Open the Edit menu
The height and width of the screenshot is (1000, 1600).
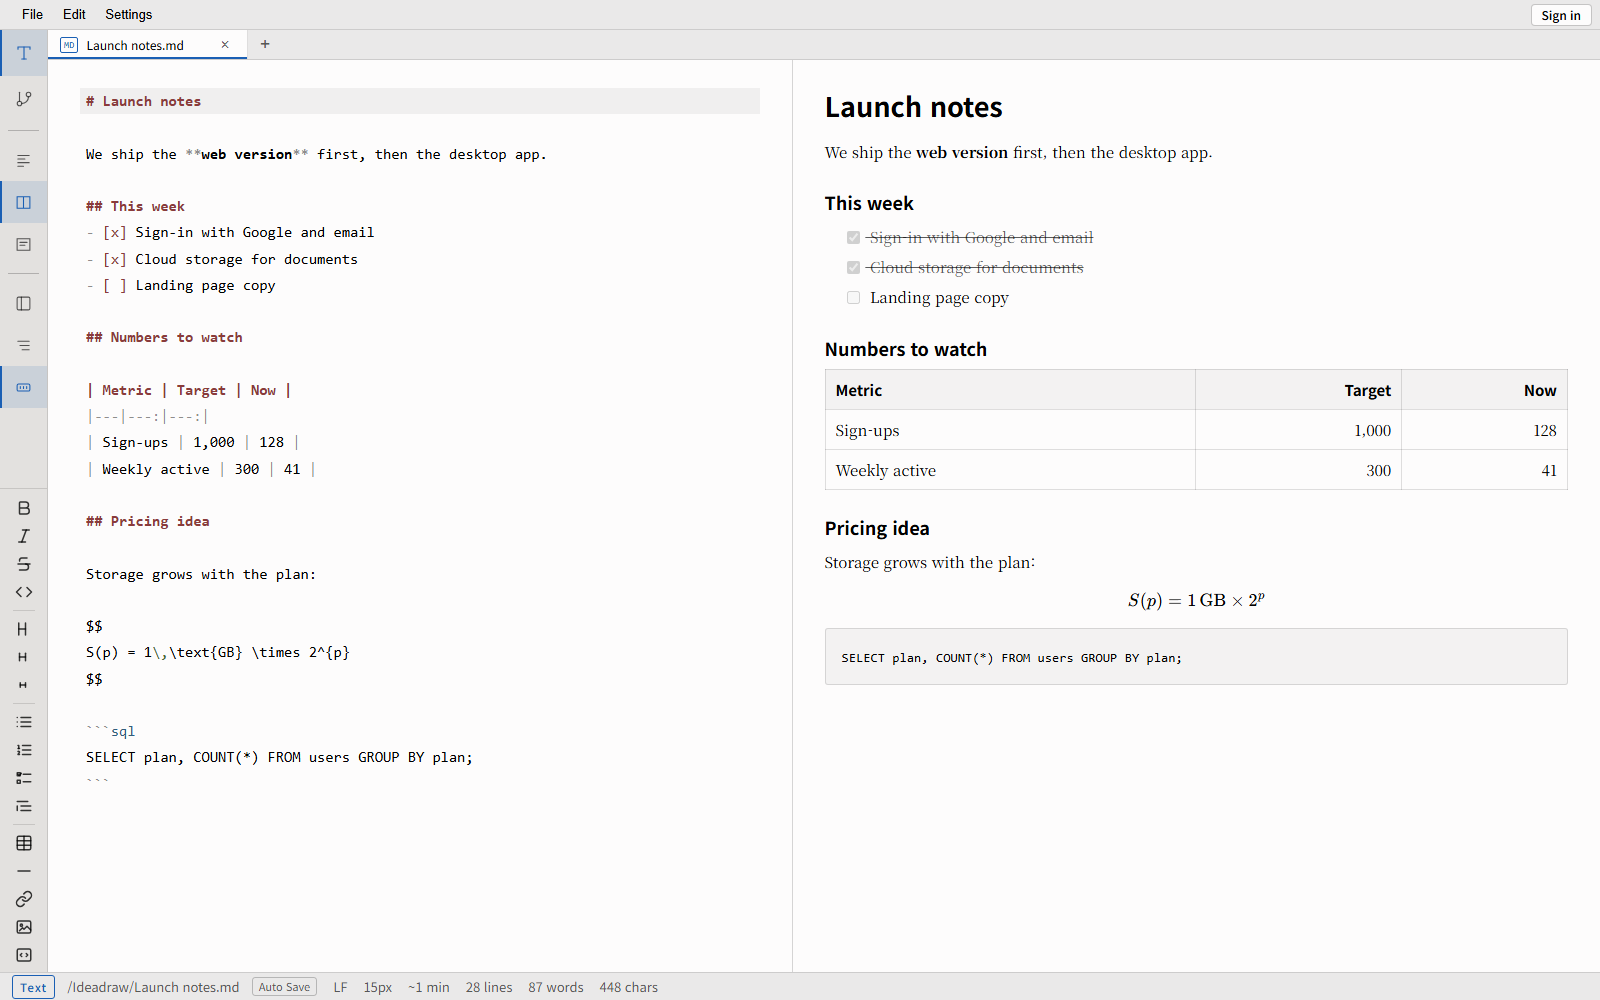pos(74,14)
